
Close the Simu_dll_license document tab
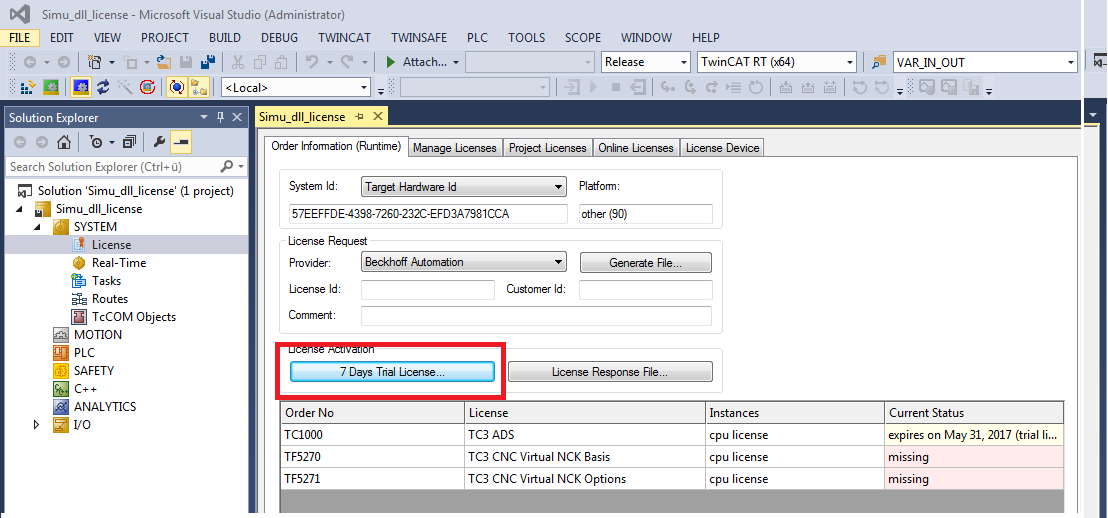tap(377, 117)
